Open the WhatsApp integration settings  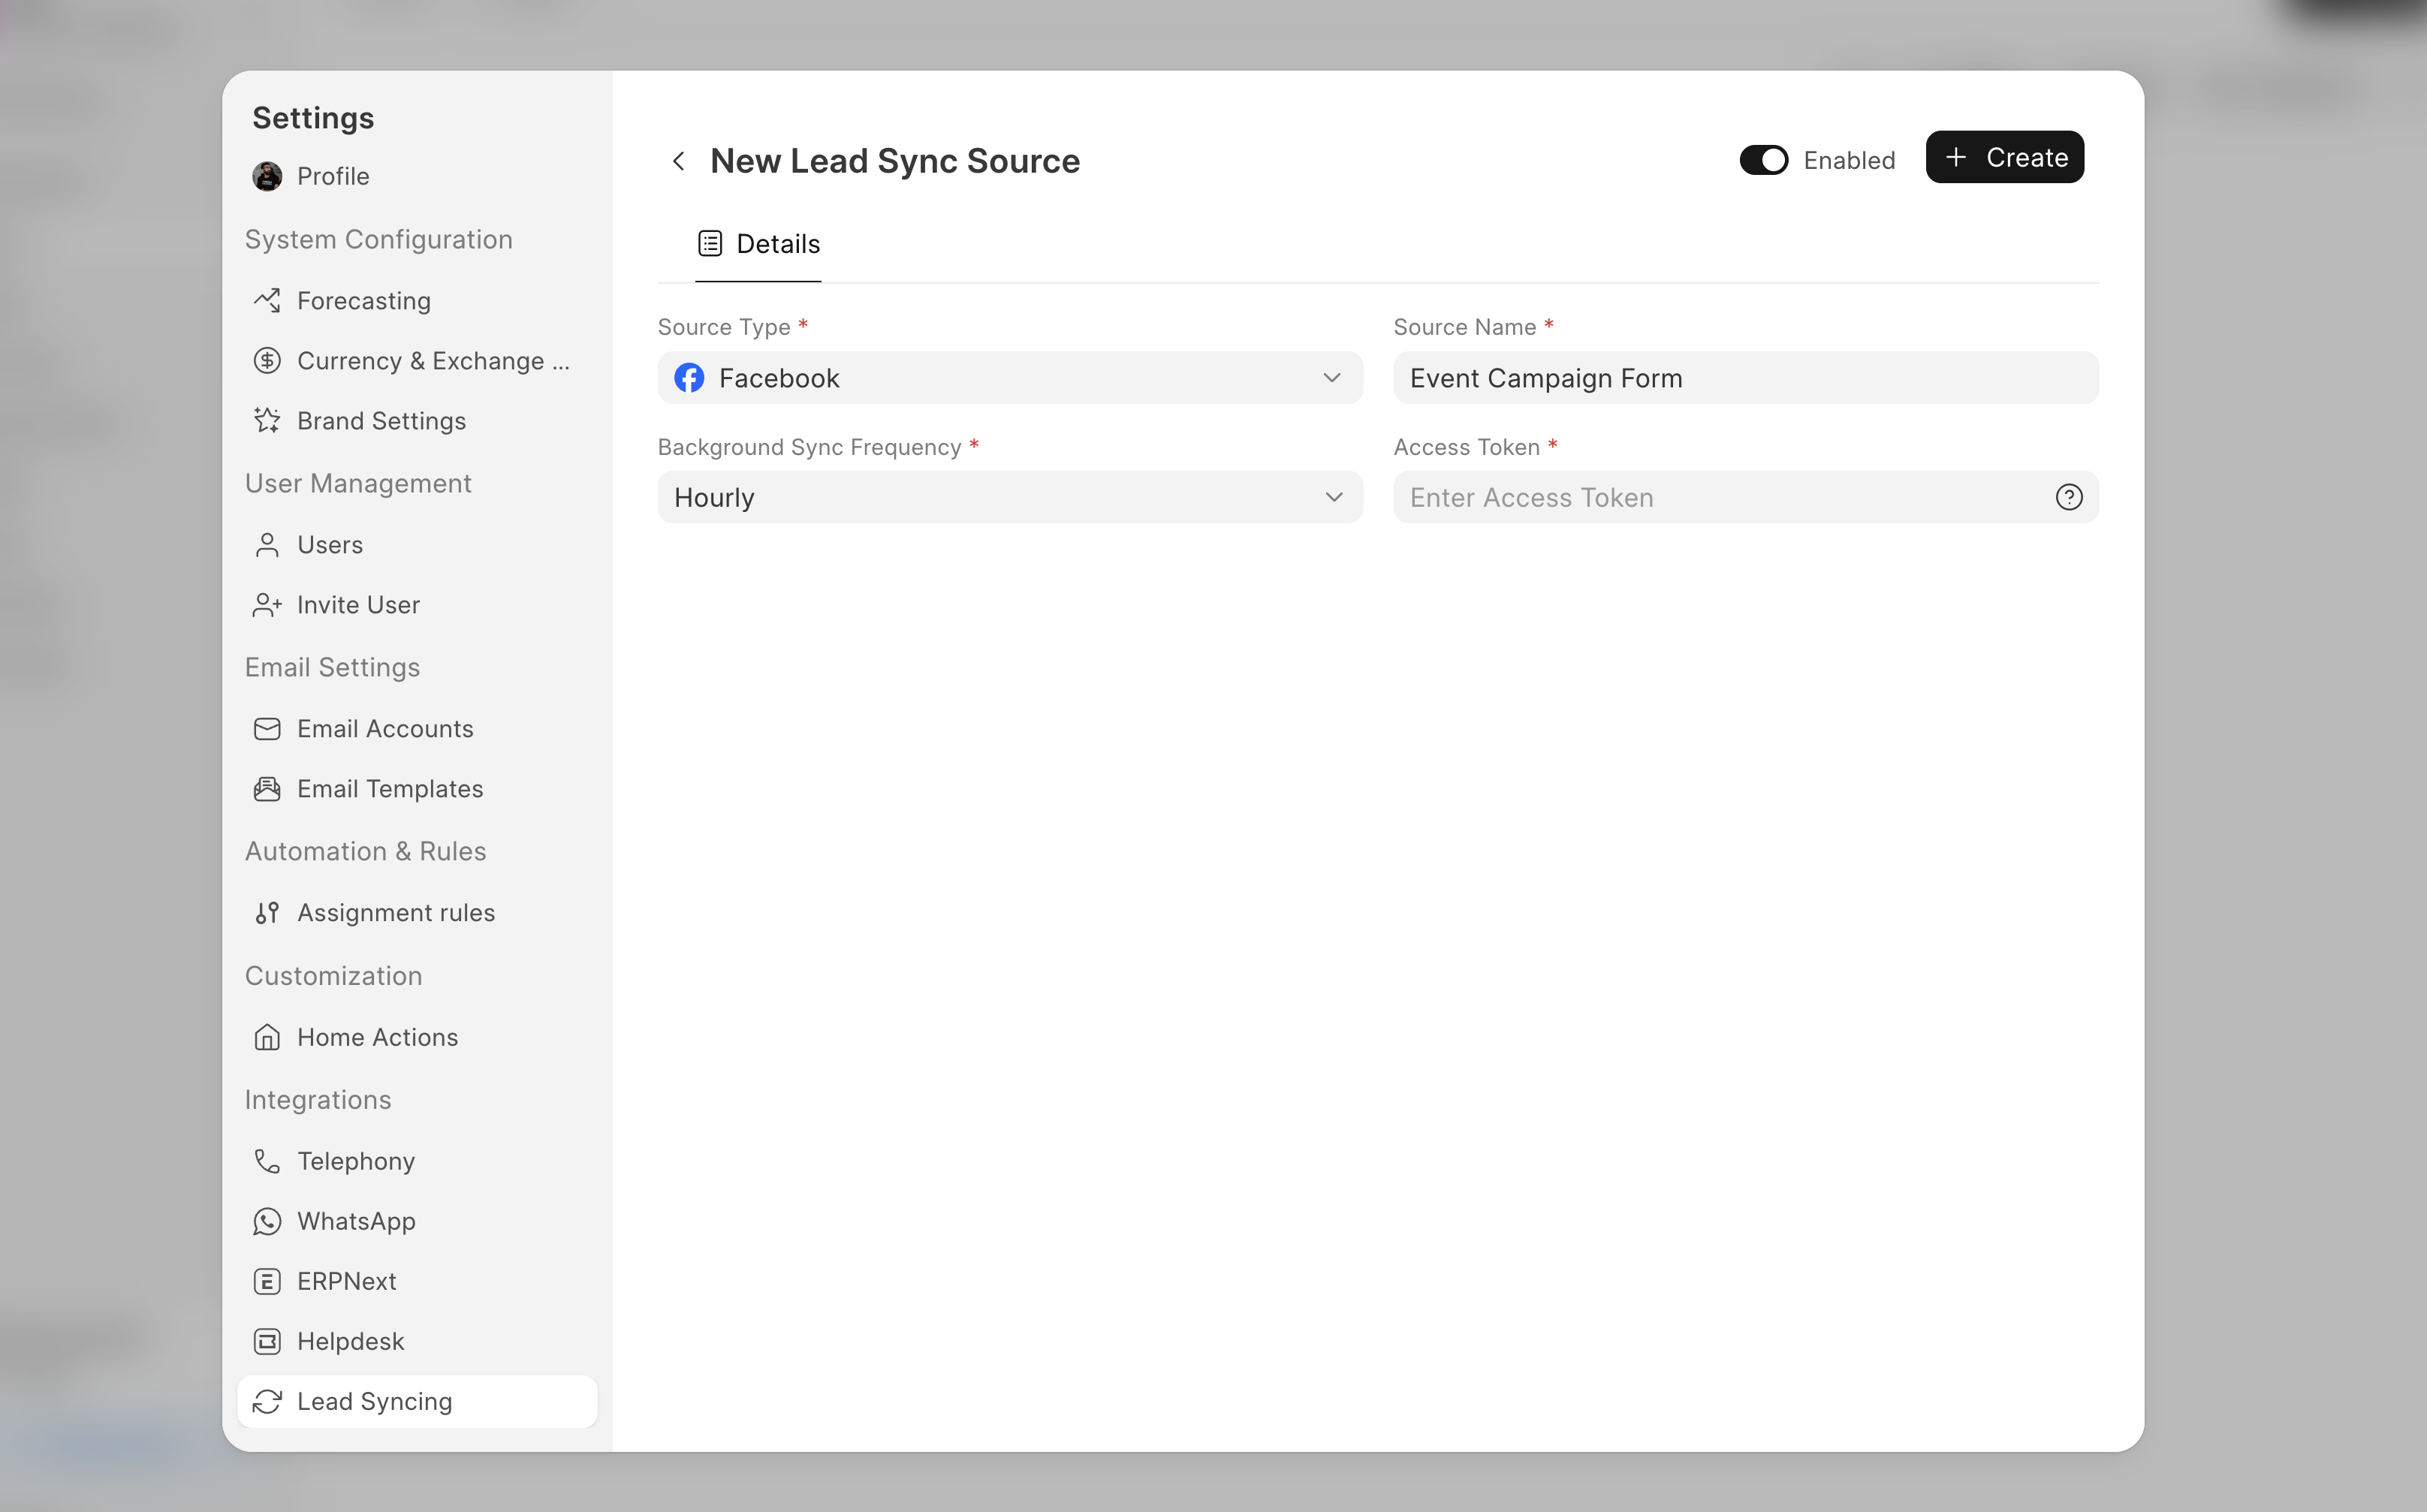pos(356,1221)
